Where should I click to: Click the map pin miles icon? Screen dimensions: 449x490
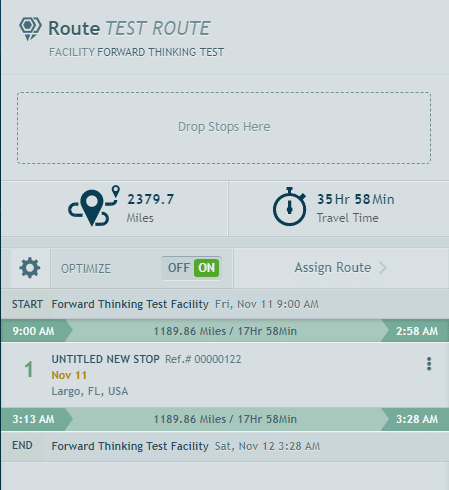pyautogui.click(x=94, y=207)
